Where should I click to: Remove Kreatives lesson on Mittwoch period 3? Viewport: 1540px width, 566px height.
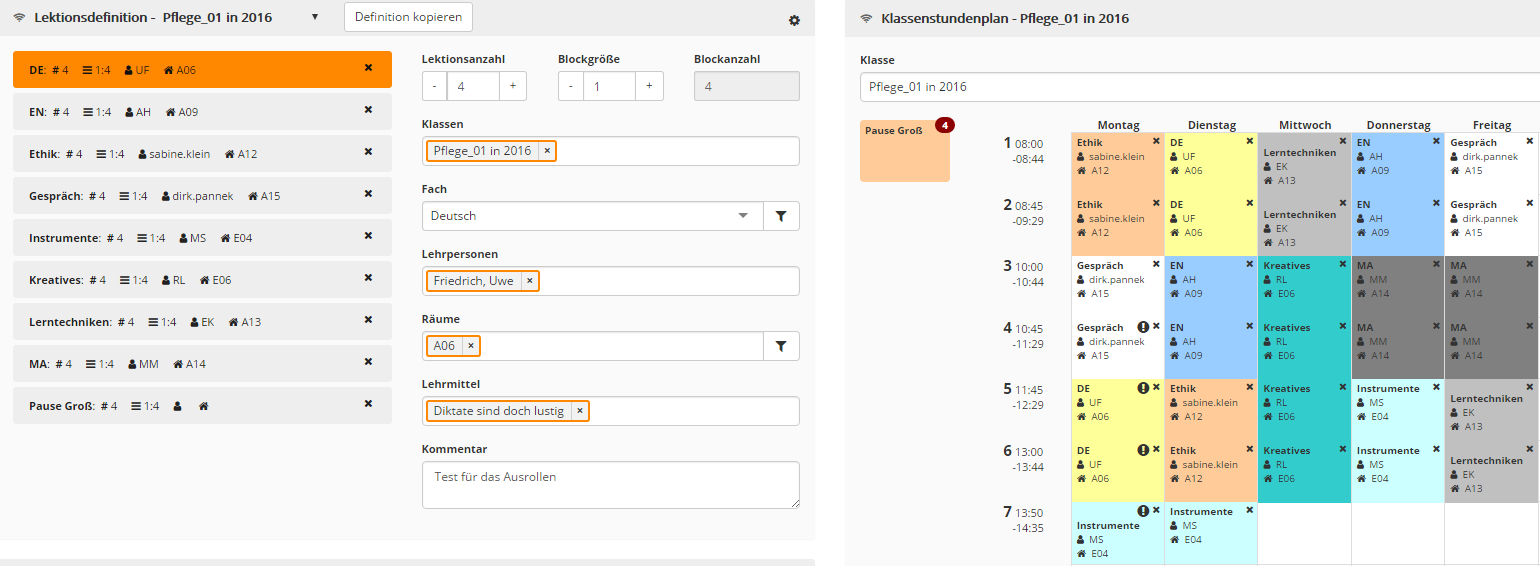click(x=1343, y=265)
